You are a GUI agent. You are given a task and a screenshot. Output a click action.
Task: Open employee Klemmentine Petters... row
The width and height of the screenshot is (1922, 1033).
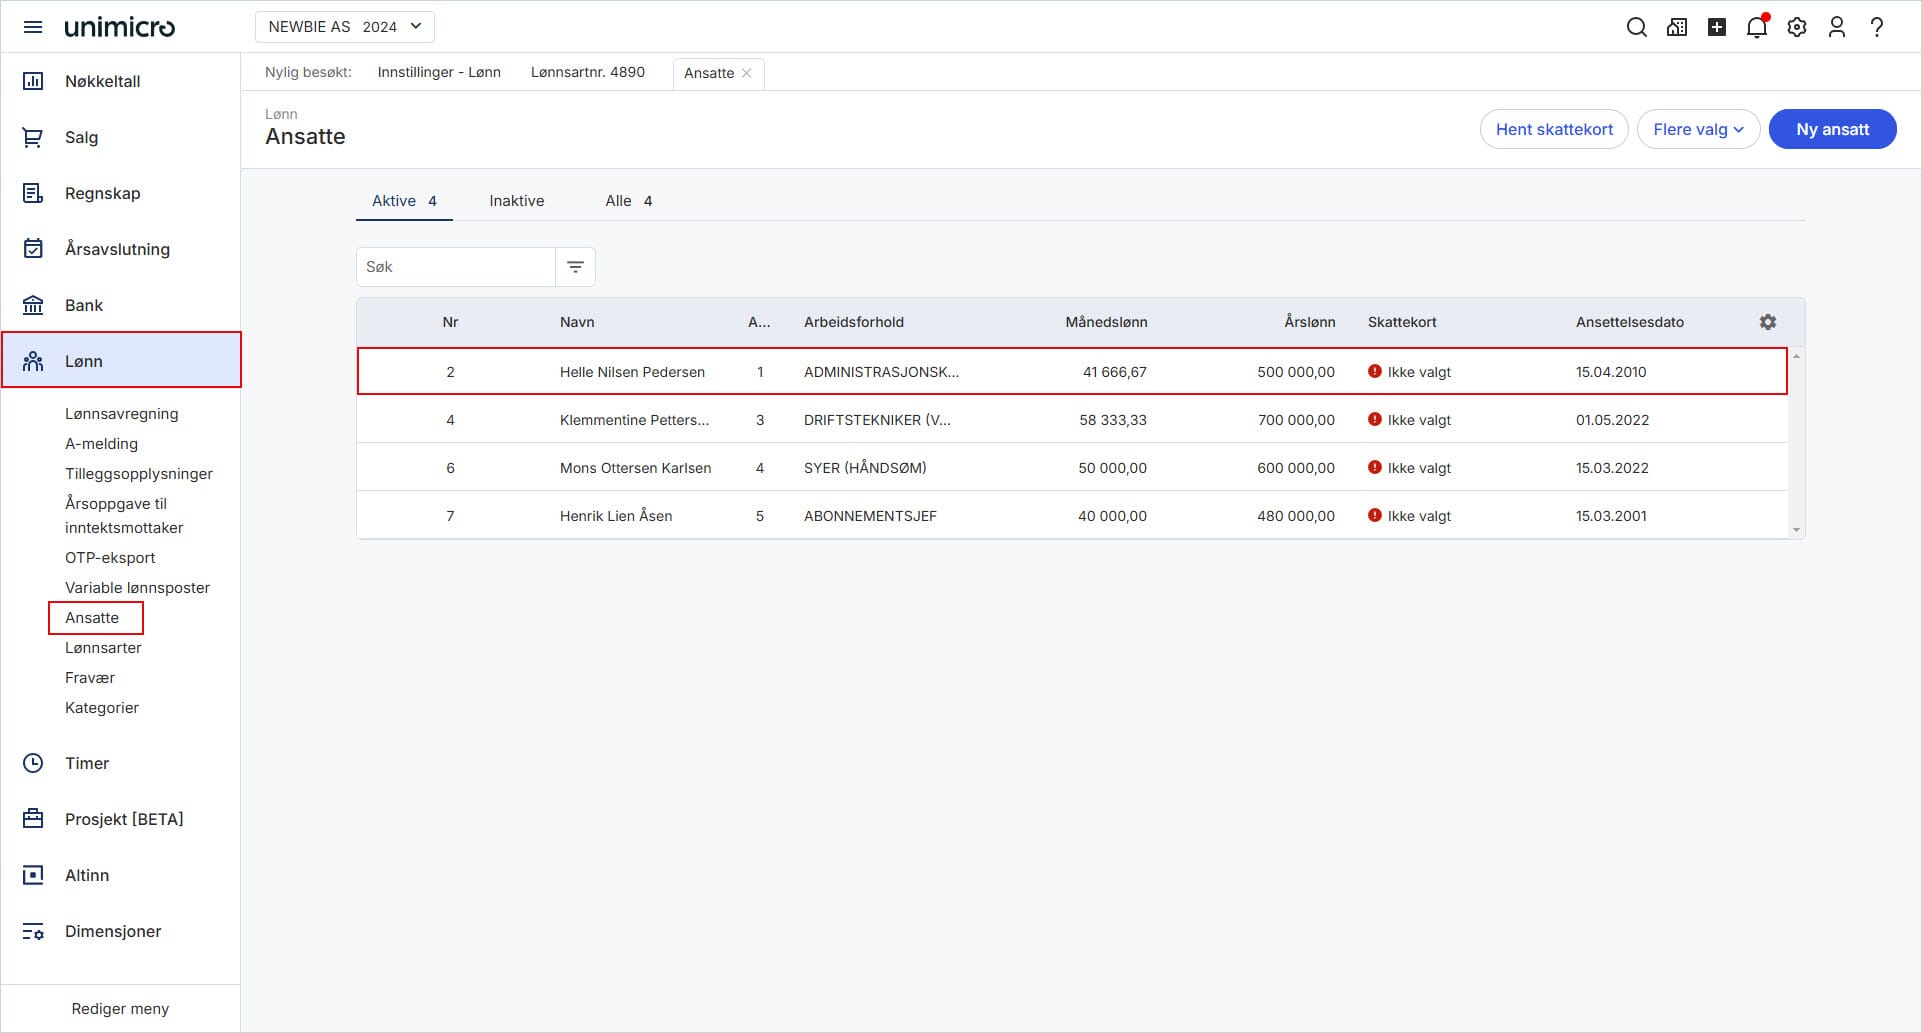pos(1072,420)
